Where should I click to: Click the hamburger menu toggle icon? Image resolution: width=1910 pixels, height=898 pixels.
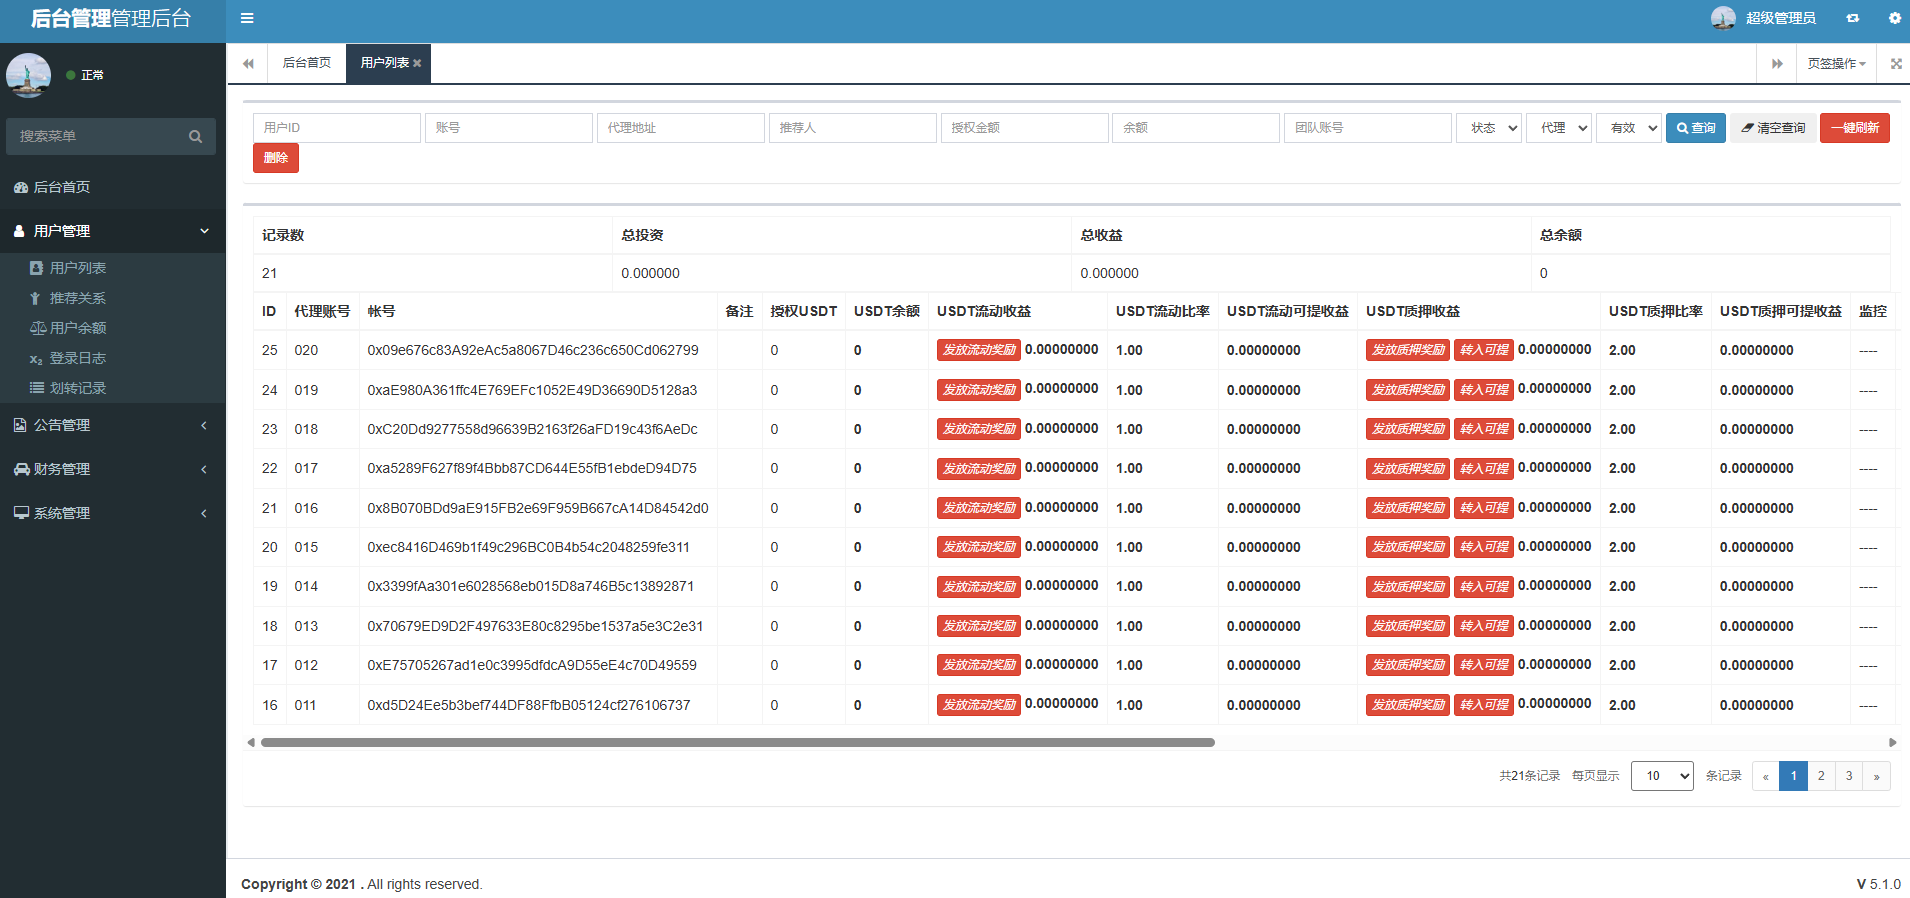247,18
